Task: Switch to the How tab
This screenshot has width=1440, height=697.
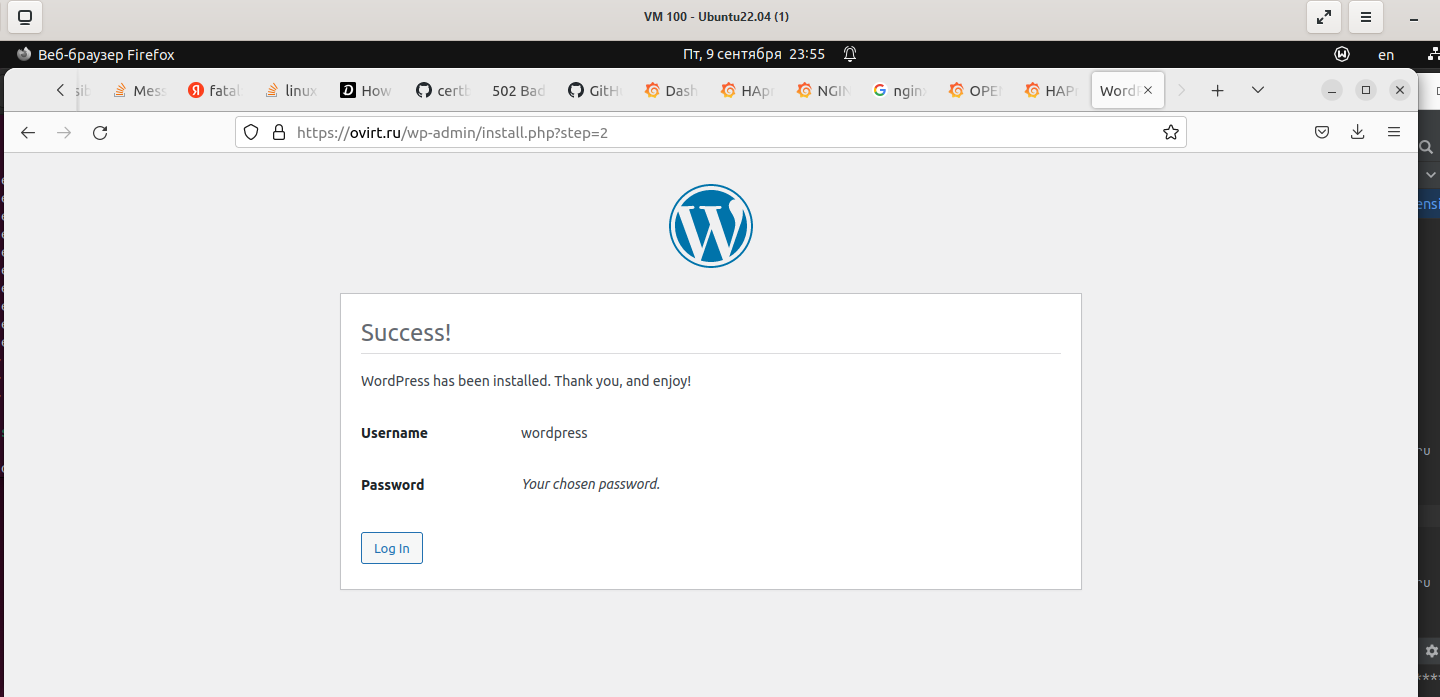Action: click(x=367, y=90)
